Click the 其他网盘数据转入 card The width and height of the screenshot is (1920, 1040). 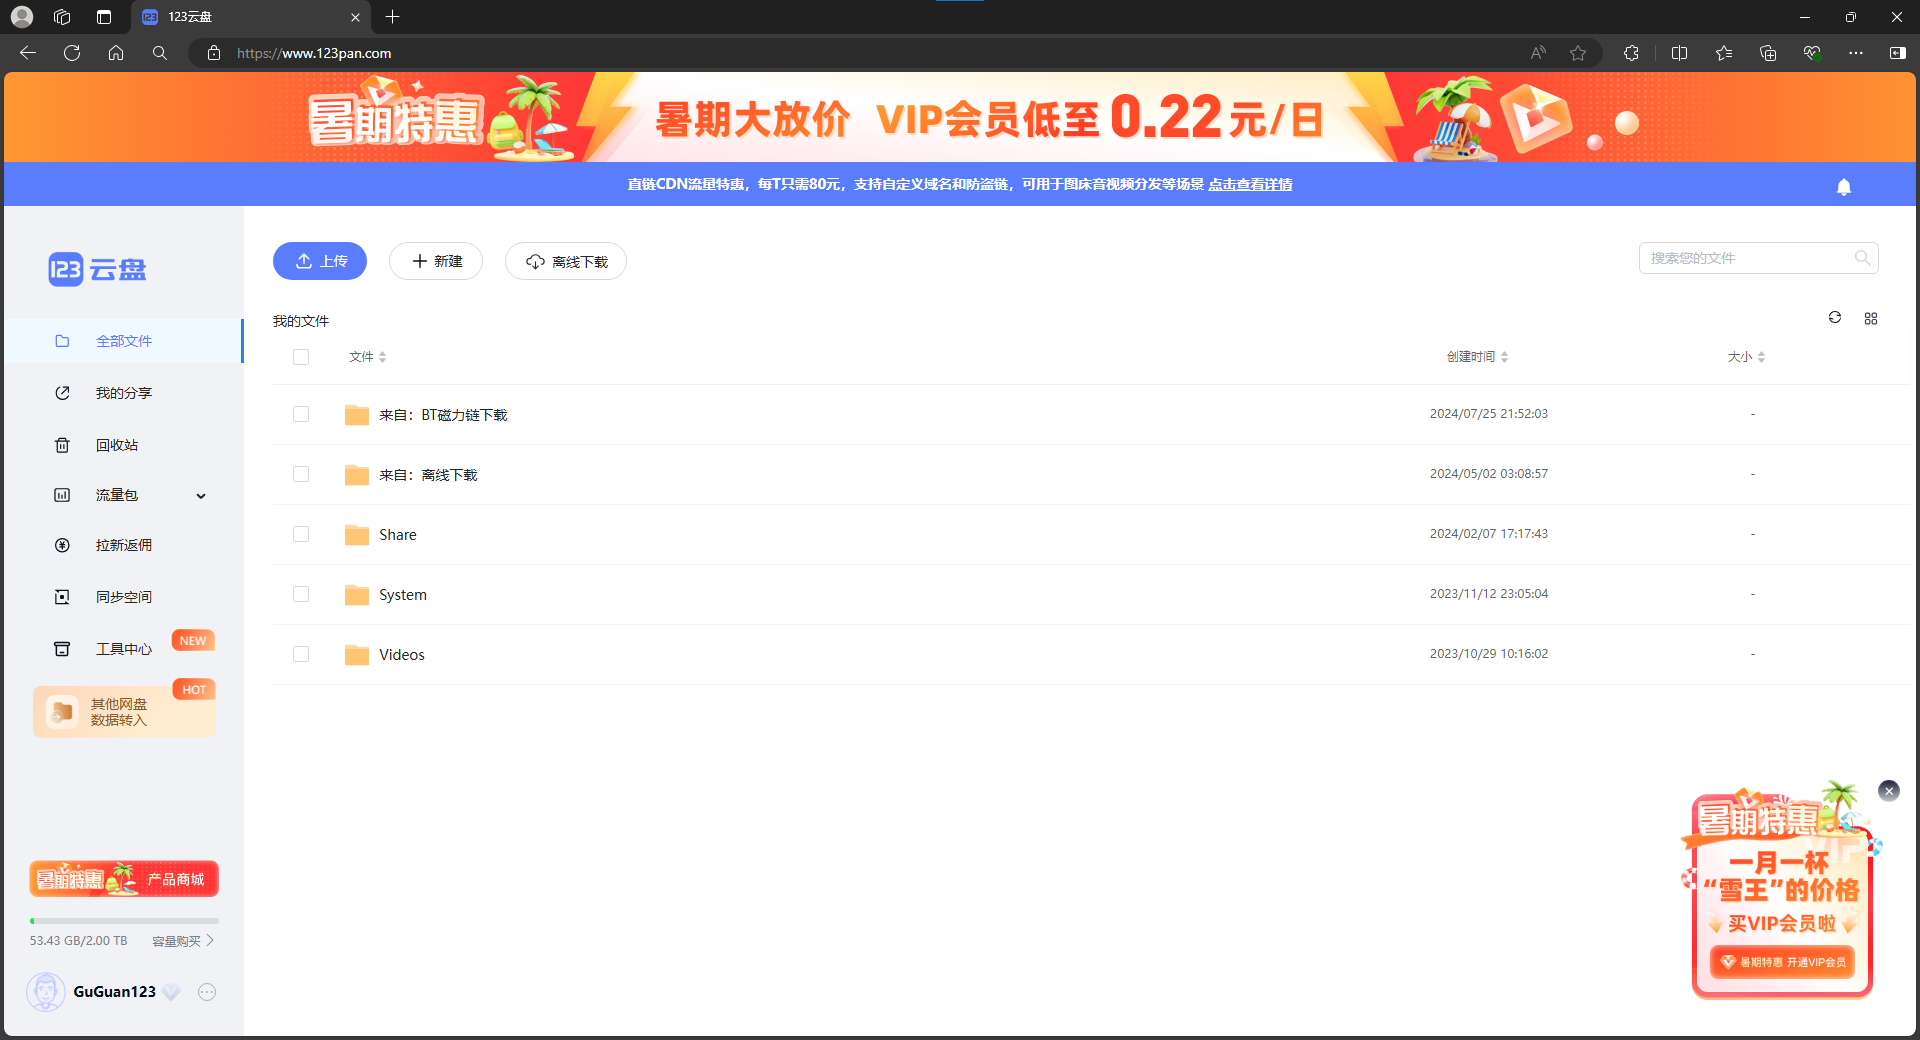pos(124,712)
